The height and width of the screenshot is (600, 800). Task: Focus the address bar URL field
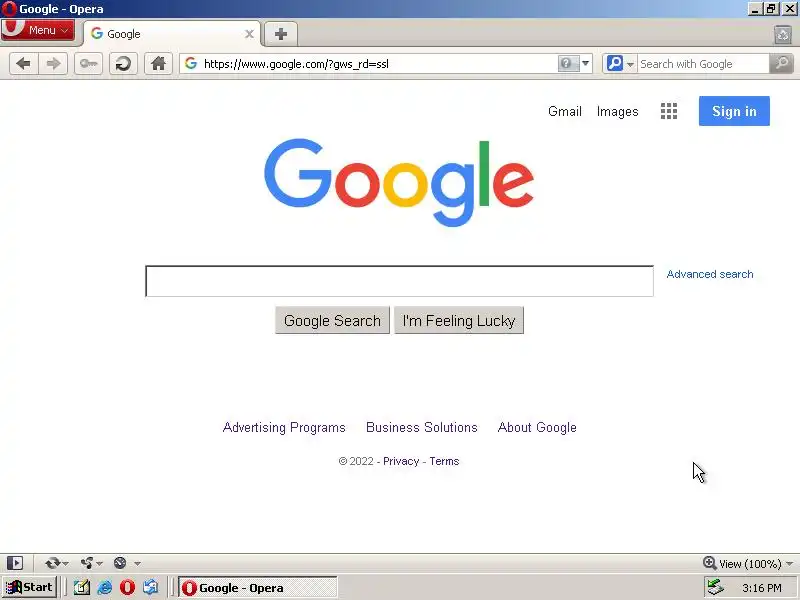tap(378, 64)
